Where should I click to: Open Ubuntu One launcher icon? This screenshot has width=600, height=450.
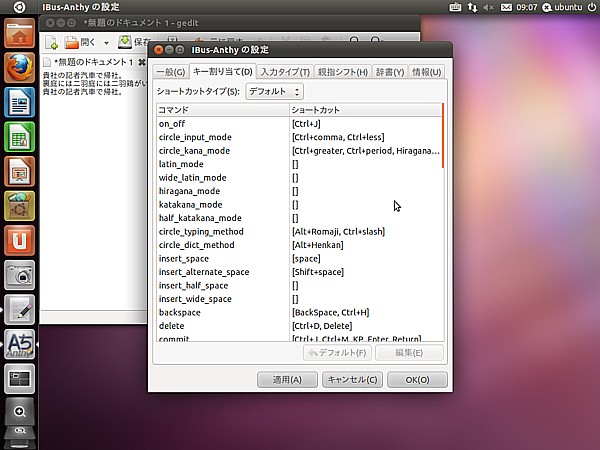[20, 240]
